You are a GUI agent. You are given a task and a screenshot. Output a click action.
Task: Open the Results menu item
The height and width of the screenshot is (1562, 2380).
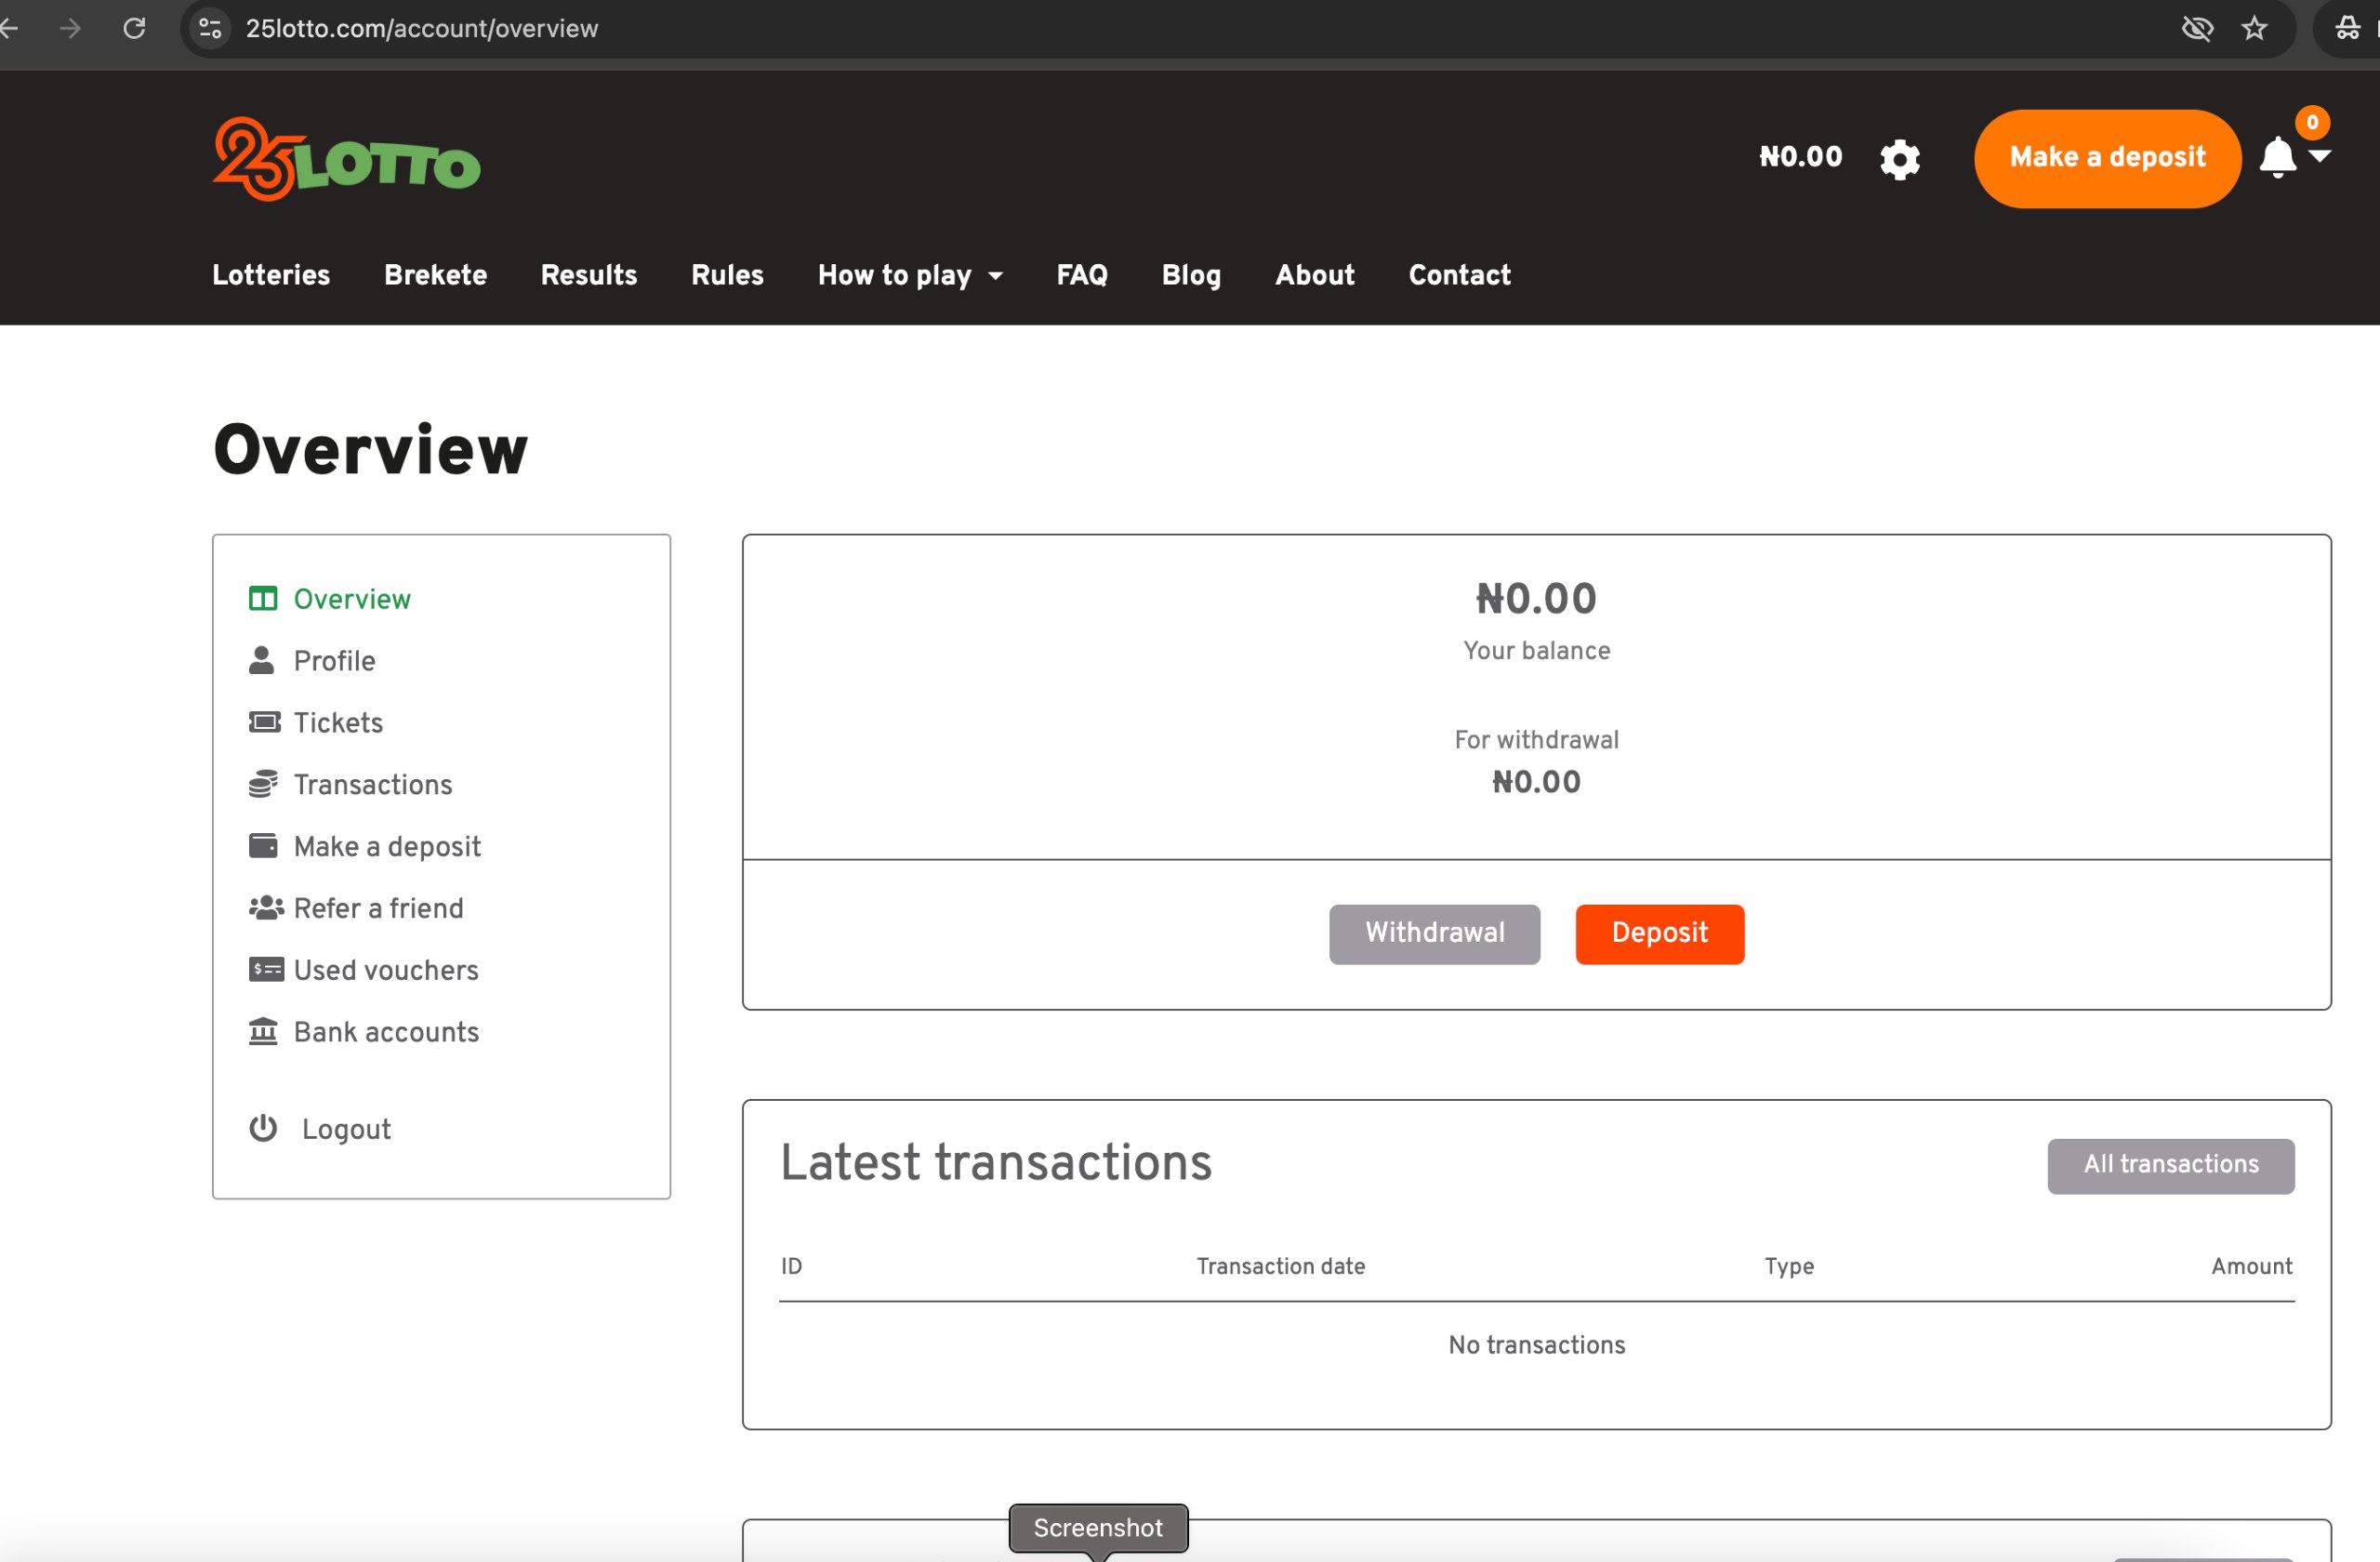pos(589,275)
